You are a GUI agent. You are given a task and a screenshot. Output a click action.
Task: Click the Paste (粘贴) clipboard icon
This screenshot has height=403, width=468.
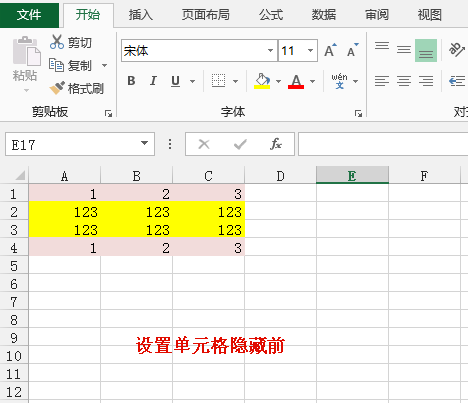click(x=27, y=51)
